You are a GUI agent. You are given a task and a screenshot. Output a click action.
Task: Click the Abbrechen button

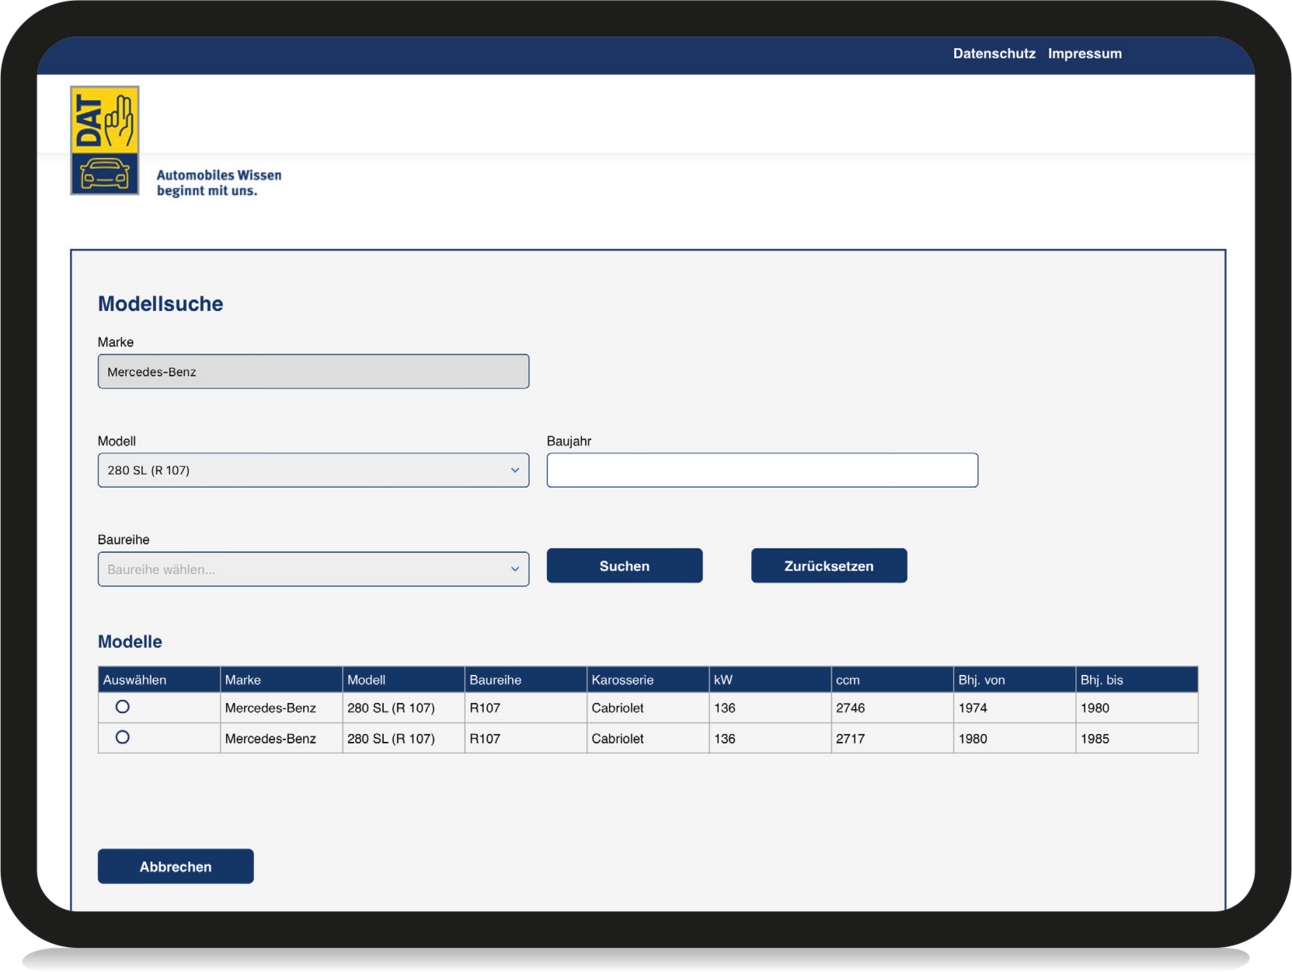176,867
